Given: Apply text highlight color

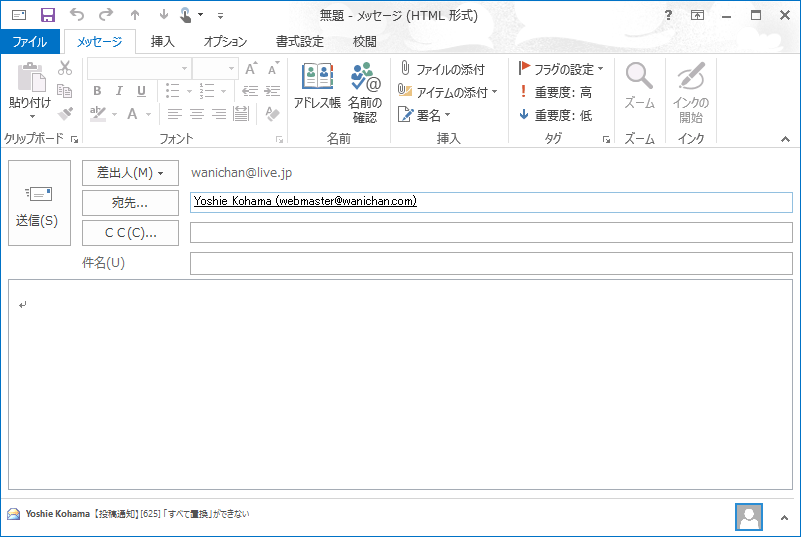Looking at the screenshot, I should (x=98, y=113).
